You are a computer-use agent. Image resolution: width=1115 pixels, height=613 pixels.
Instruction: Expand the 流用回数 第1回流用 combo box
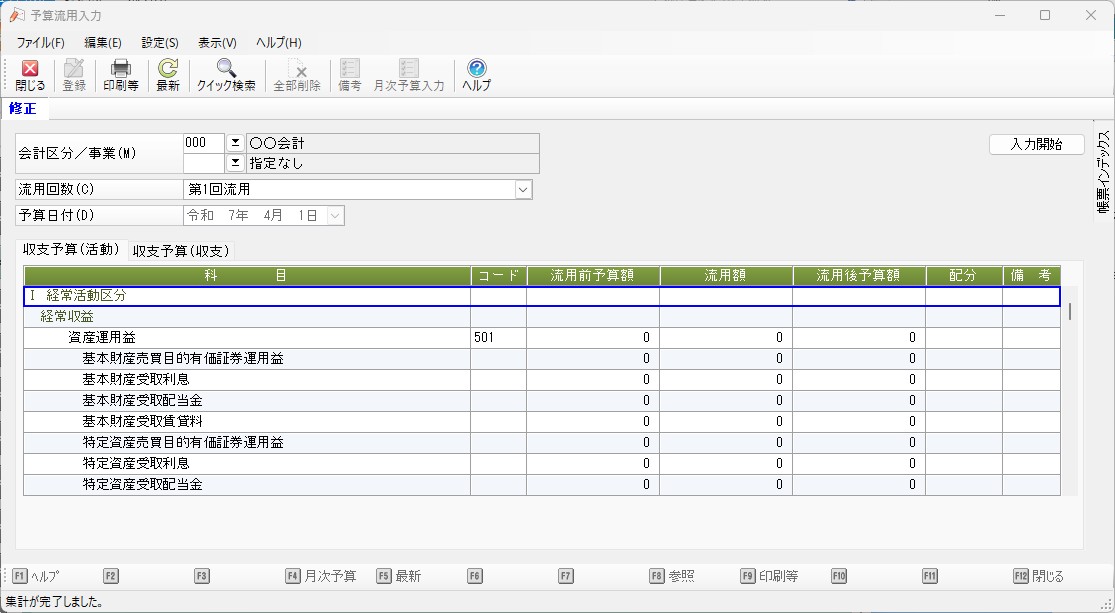coord(522,189)
